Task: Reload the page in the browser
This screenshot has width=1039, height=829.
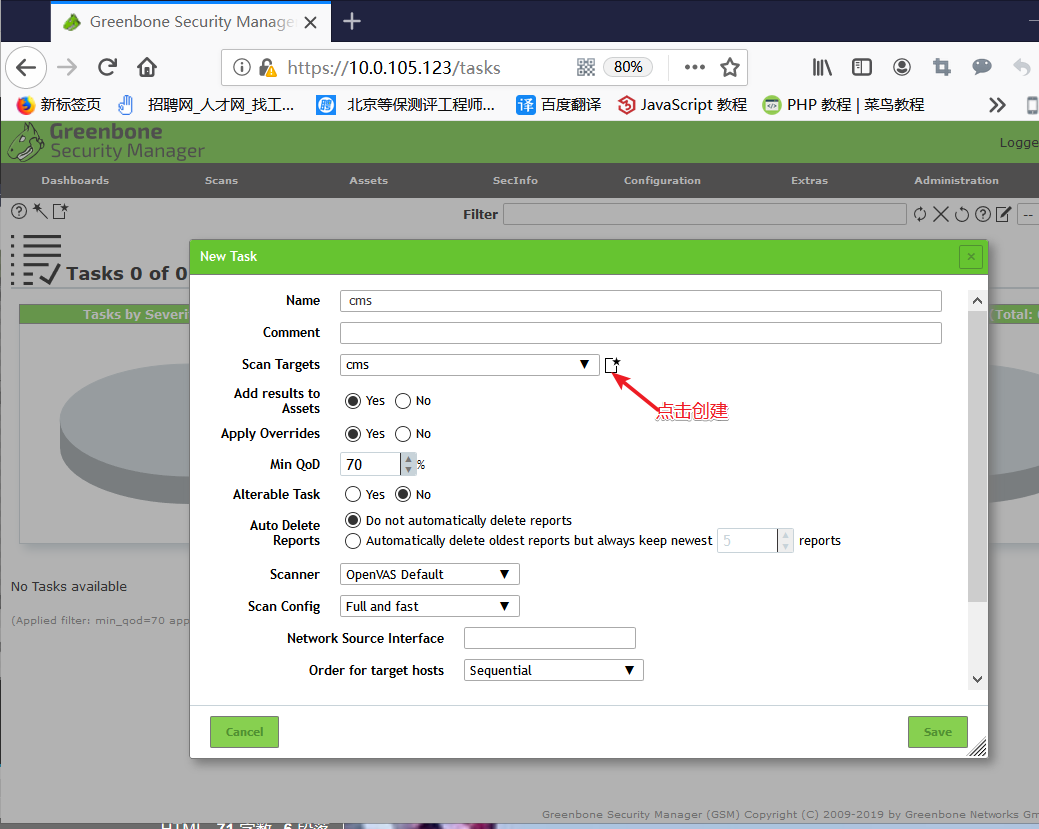Action: tap(107, 67)
